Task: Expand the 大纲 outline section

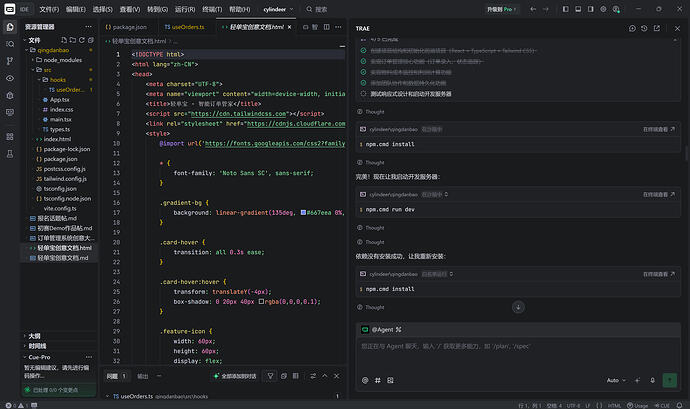Action: point(34,336)
